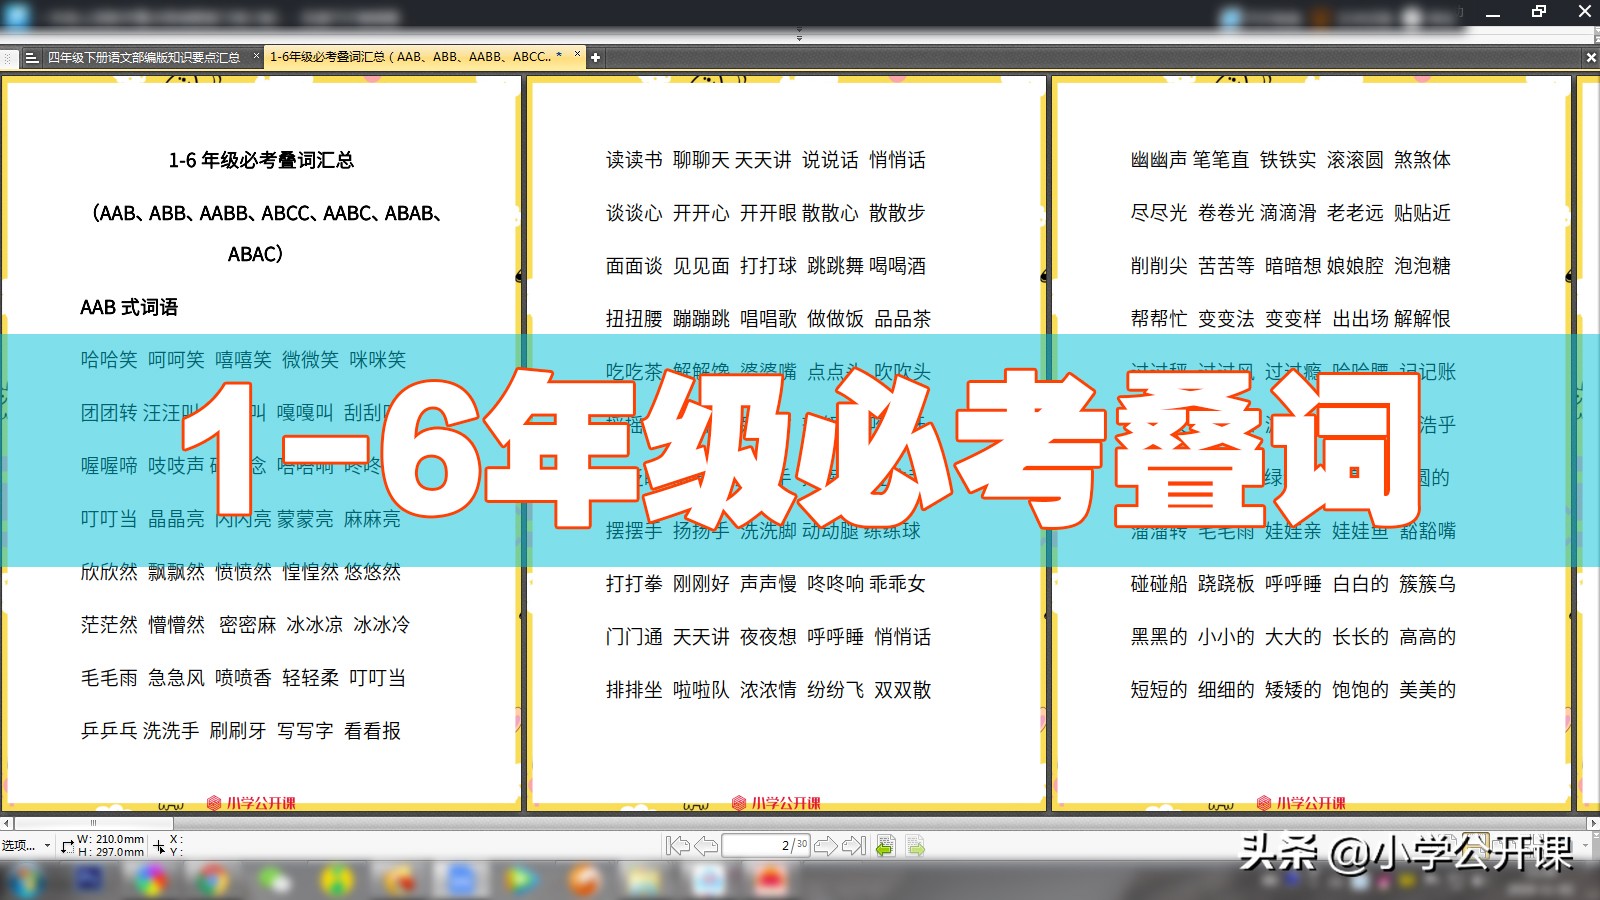This screenshot has width=1600, height=900.
Task: Open the 选项 dropdown in the status bar
Action: [26, 846]
